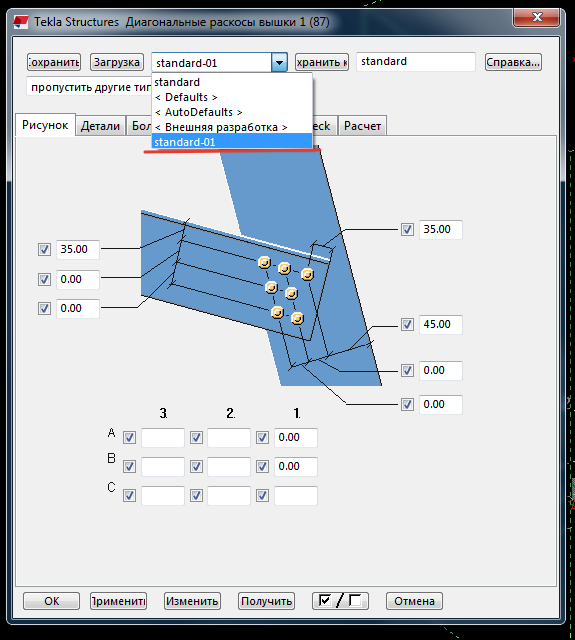Click the Отмена button
Image resolution: width=575 pixels, height=640 pixels.
pyautogui.click(x=414, y=601)
